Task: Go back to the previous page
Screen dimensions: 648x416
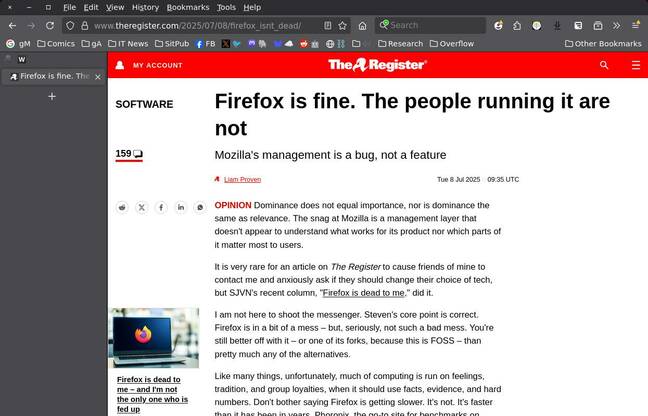Action: [x=12, y=26]
